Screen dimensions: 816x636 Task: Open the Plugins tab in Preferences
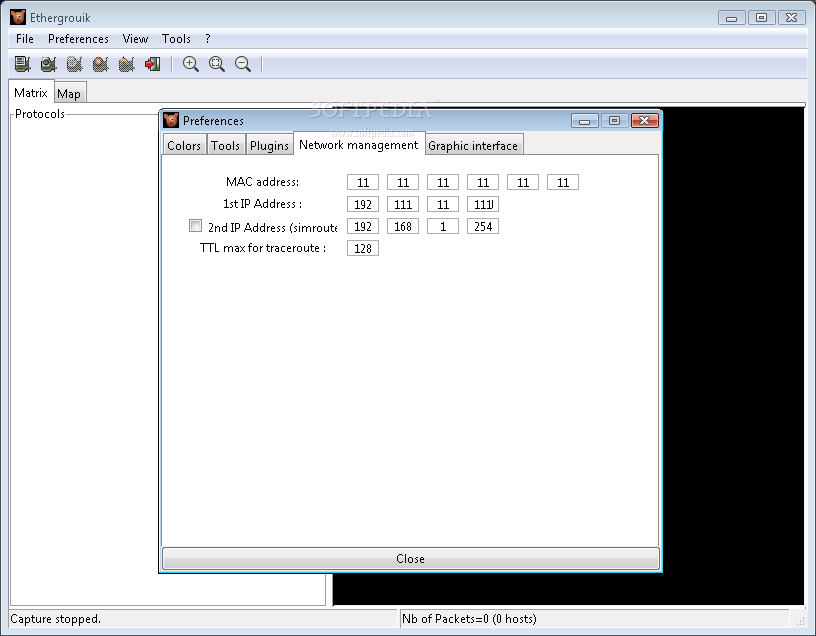coord(269,145)
